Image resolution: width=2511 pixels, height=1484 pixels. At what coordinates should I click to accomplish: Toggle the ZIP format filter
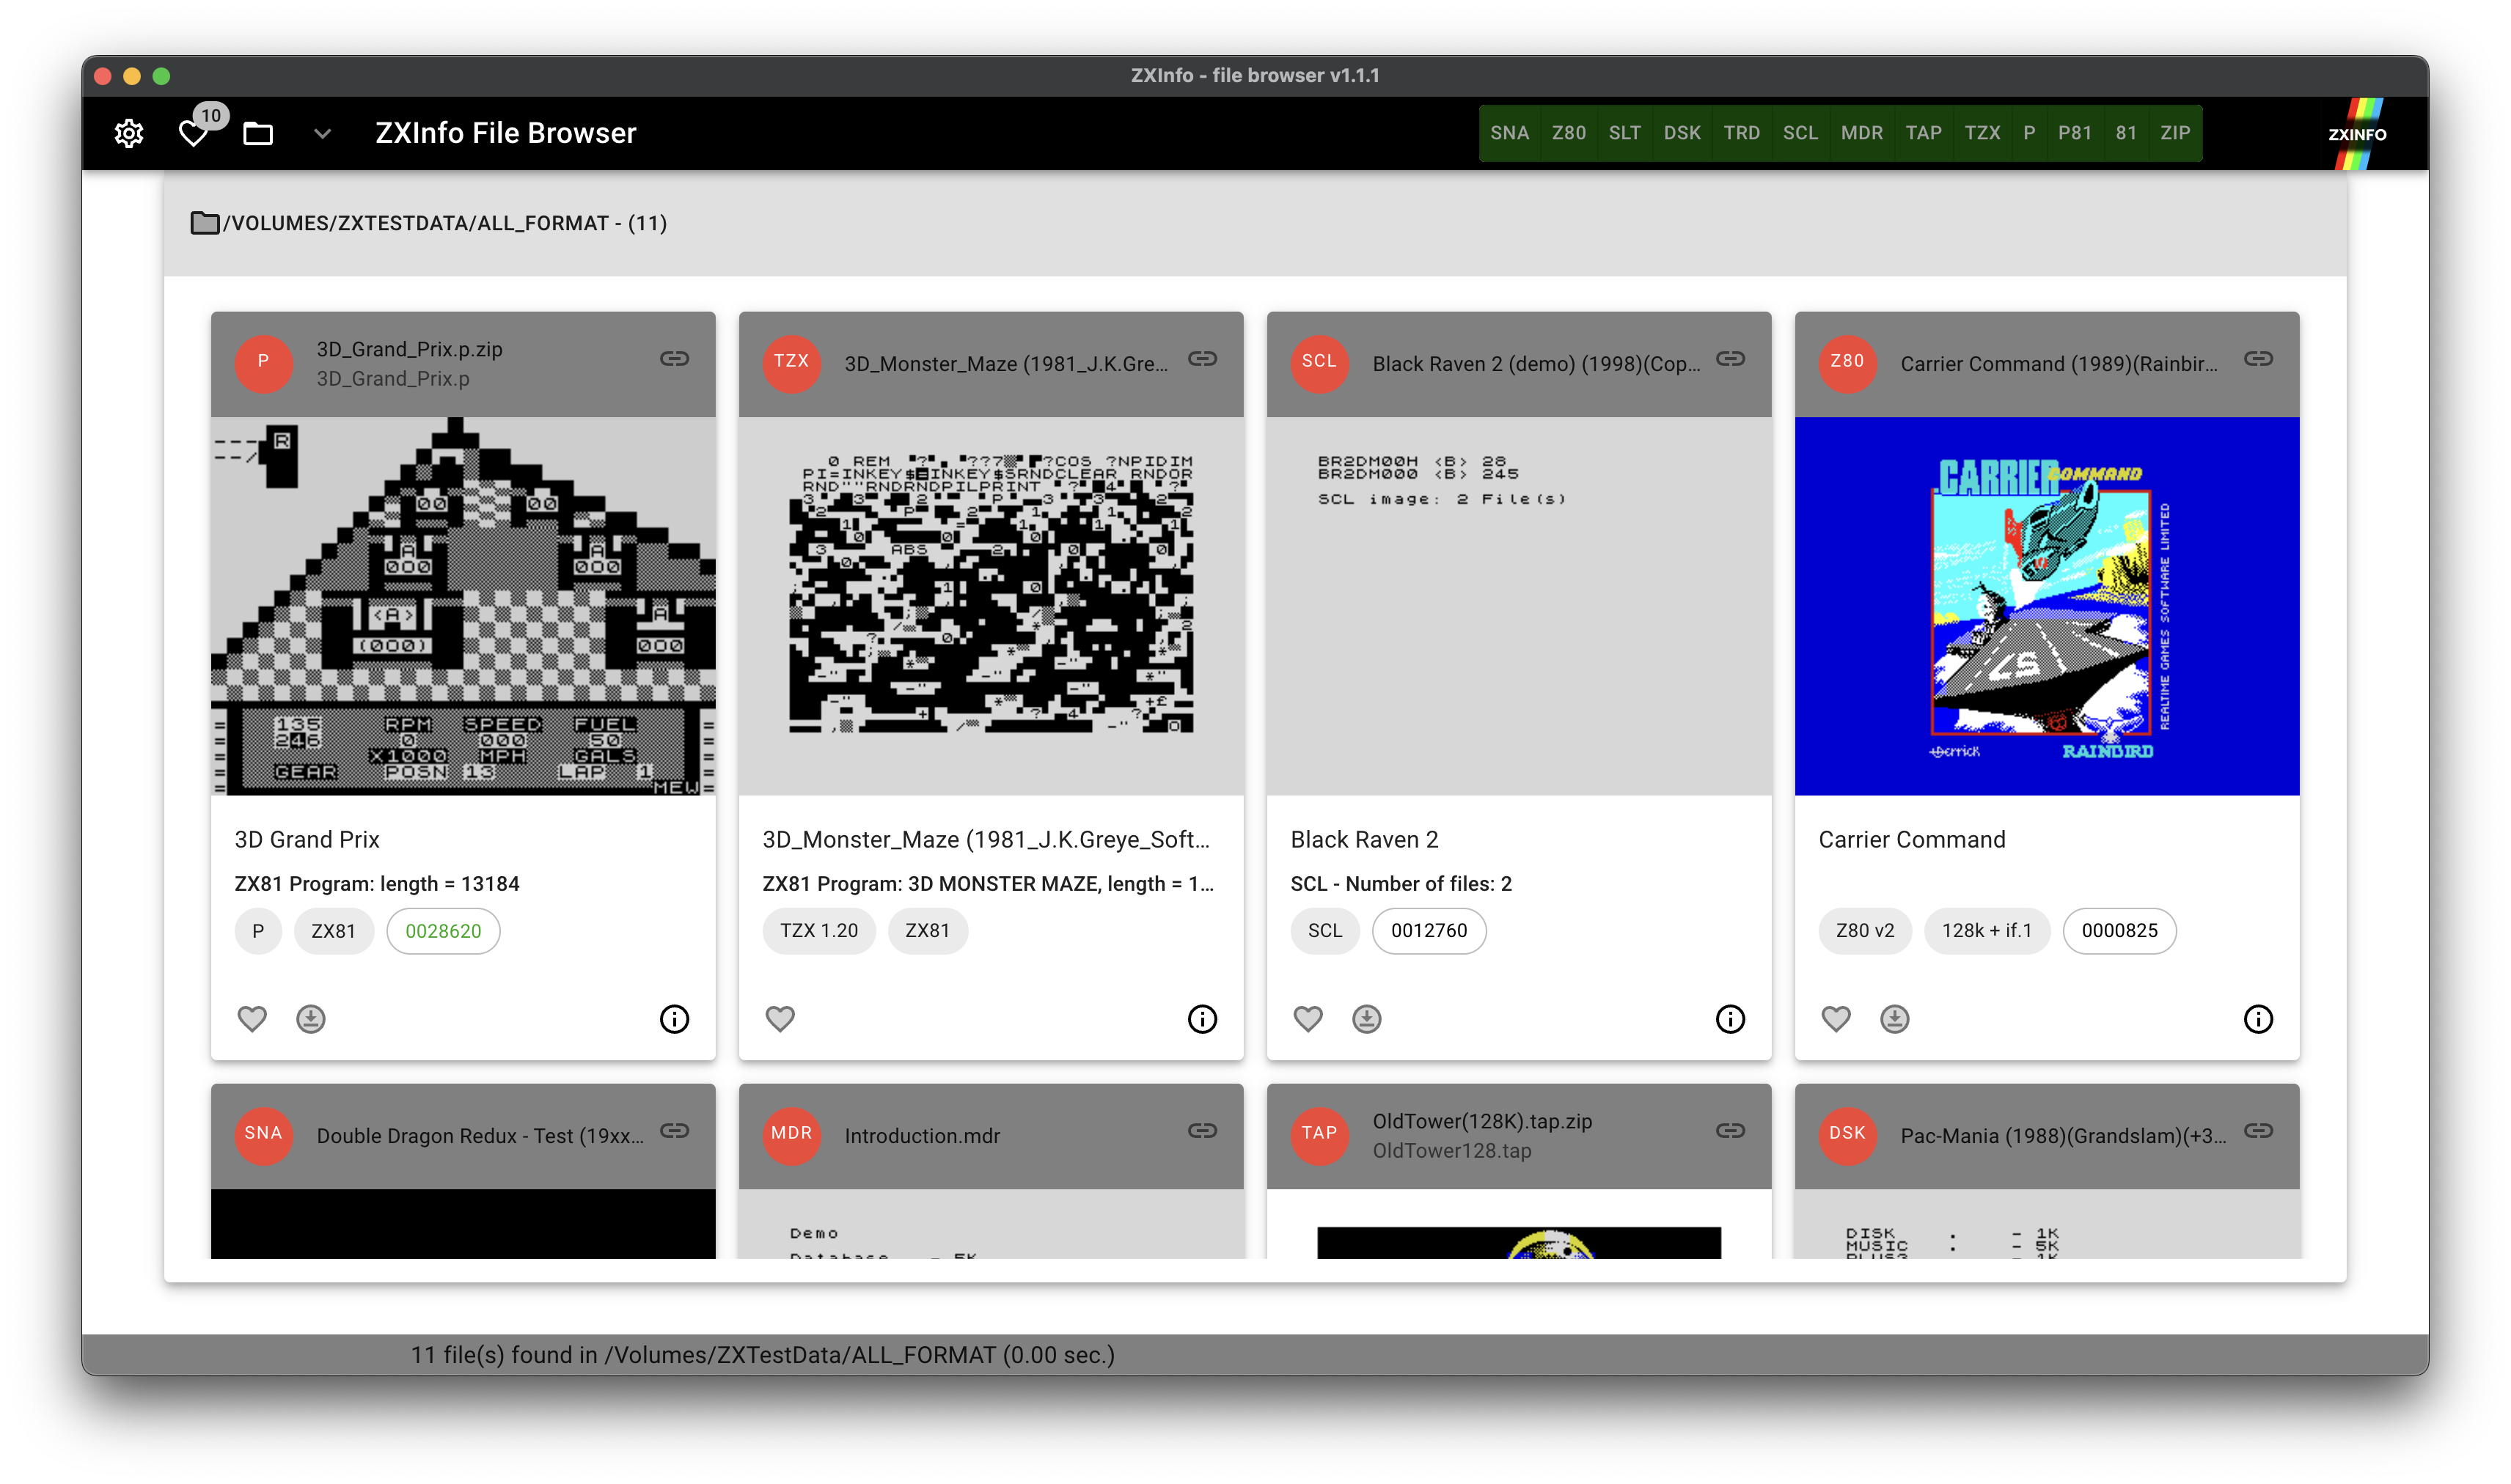[2174, 133]
